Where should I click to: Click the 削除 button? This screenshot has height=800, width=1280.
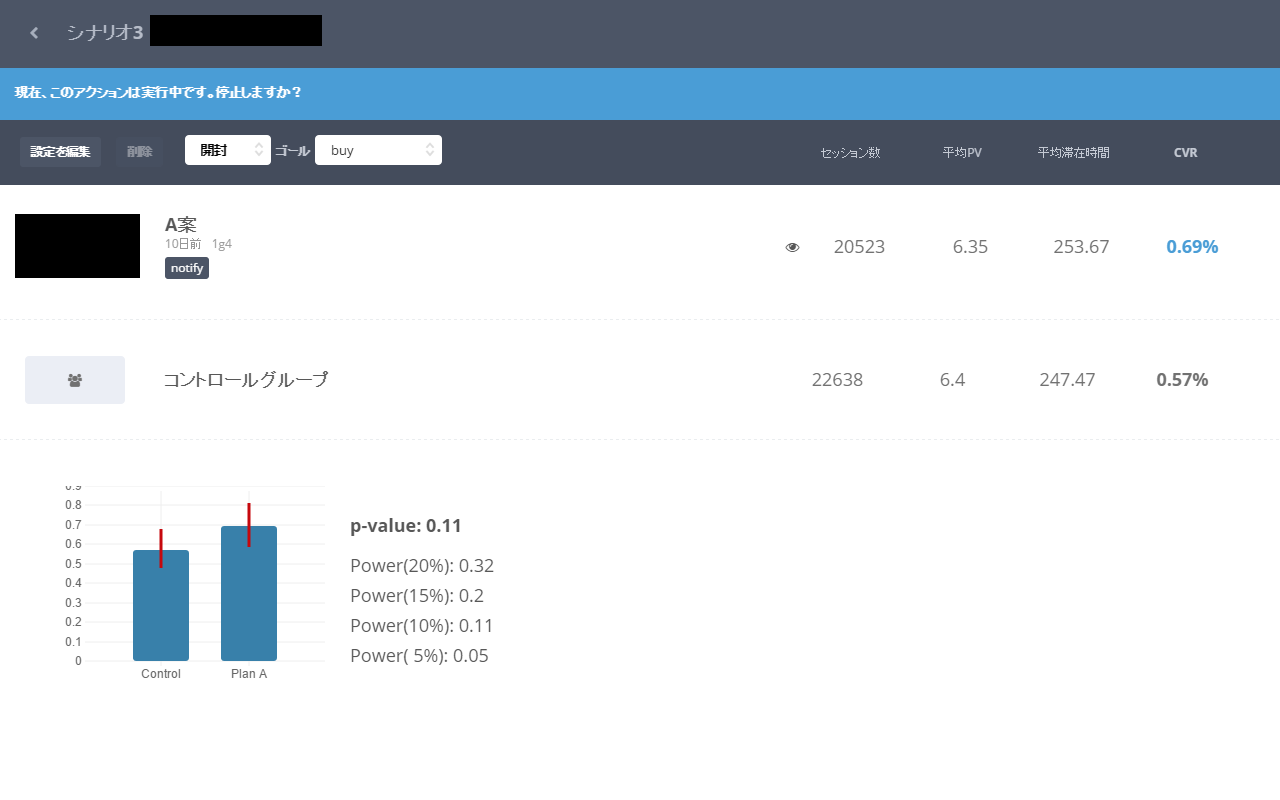[x=139, y=152]
